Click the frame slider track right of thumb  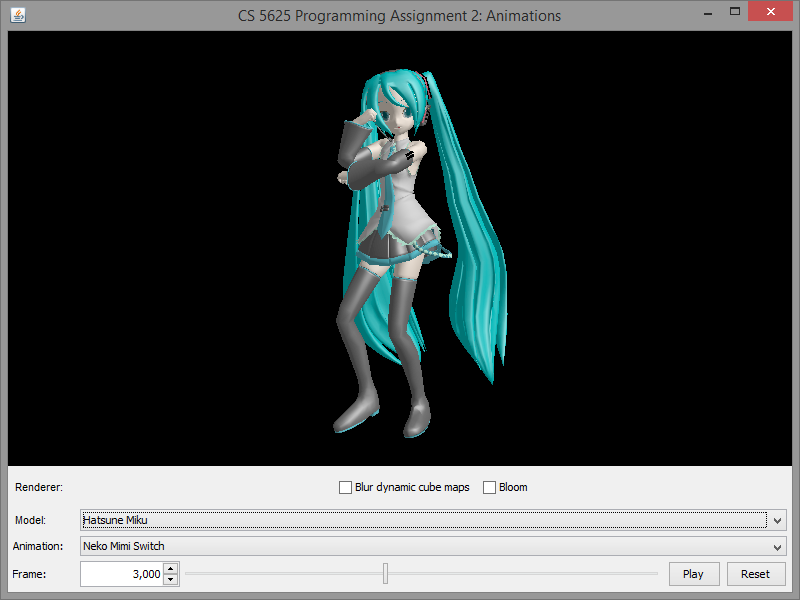click(520, 574)
